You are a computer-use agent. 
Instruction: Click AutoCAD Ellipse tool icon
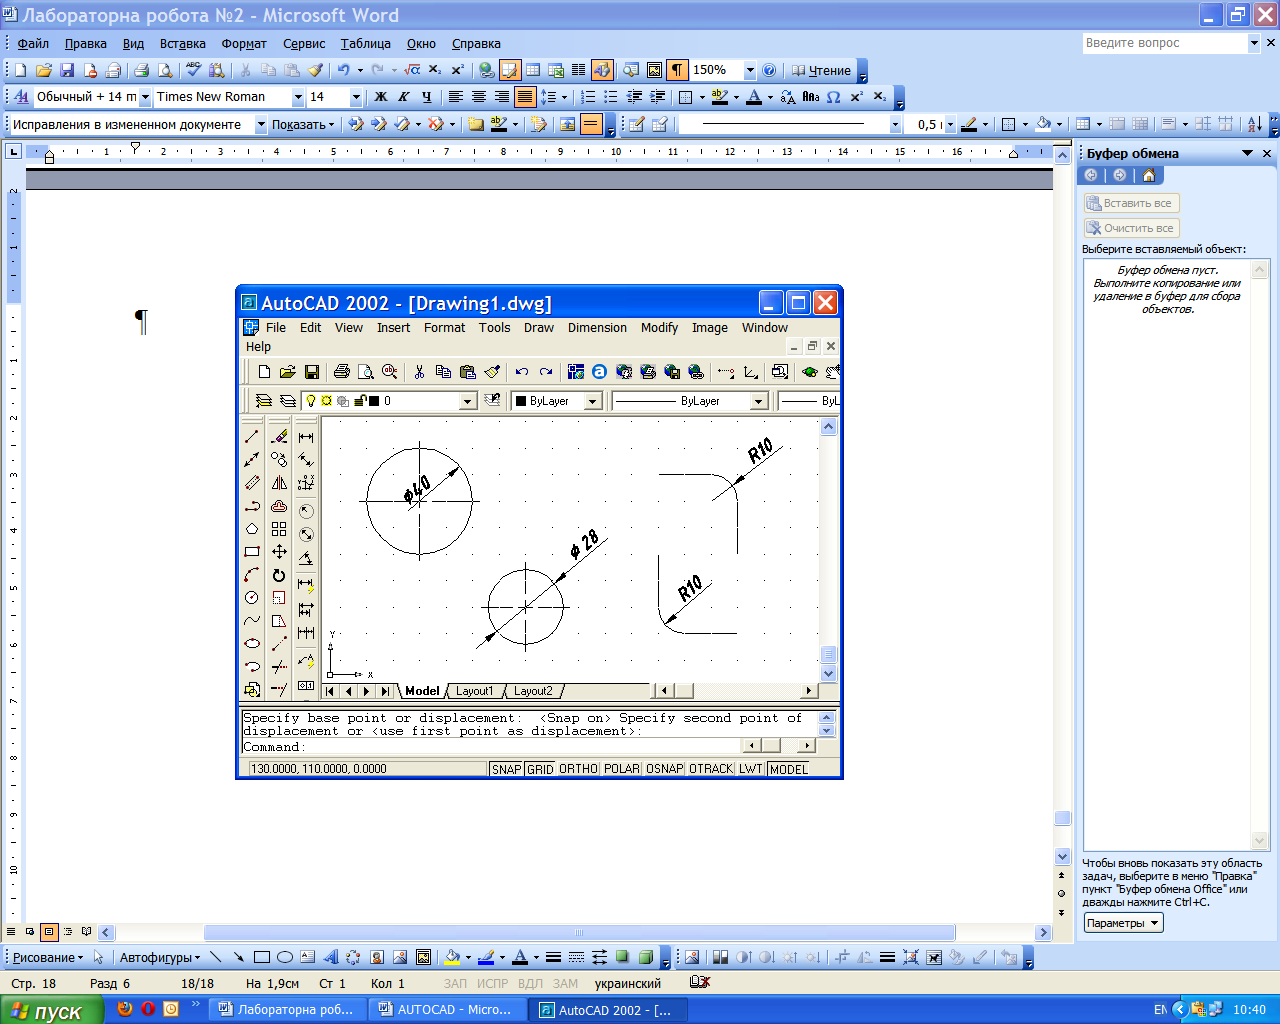[252, 644]
